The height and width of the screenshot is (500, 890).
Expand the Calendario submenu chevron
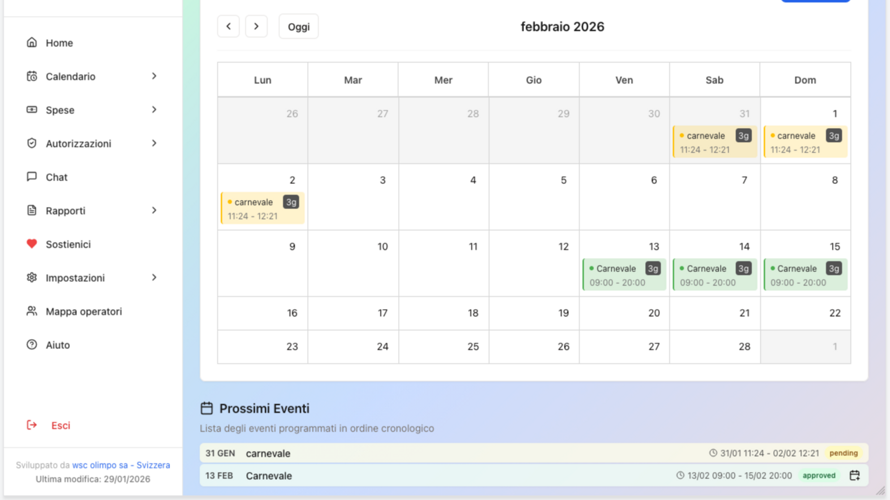pos(154,76)
